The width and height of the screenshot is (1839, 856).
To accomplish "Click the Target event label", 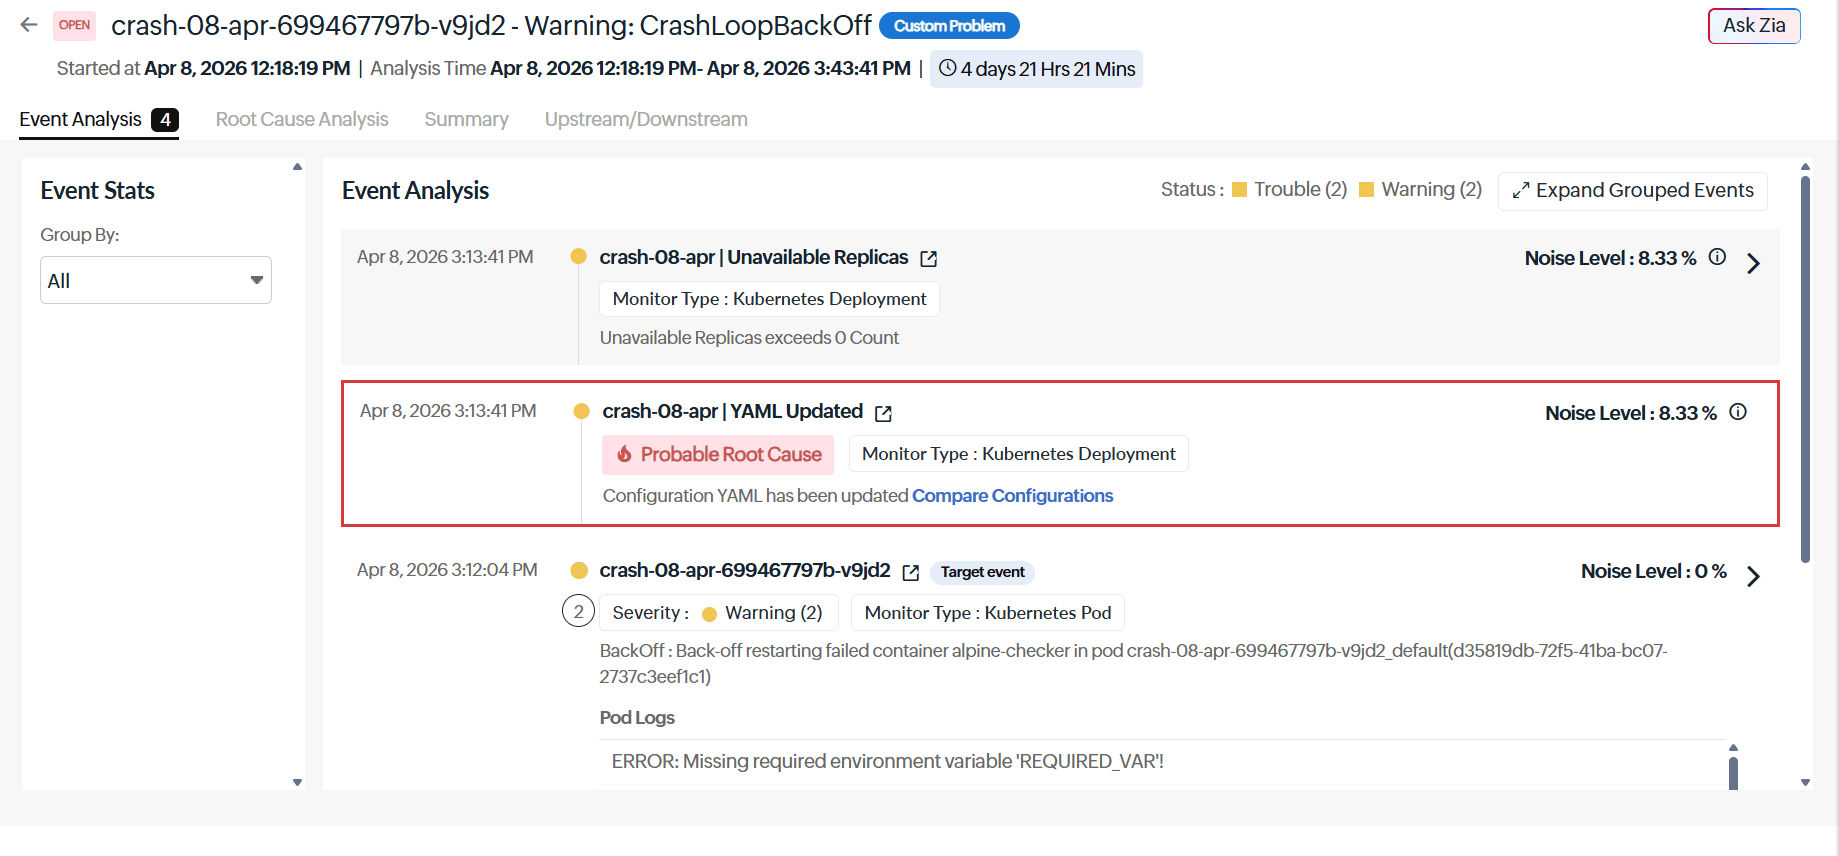I will click(982, 572).
